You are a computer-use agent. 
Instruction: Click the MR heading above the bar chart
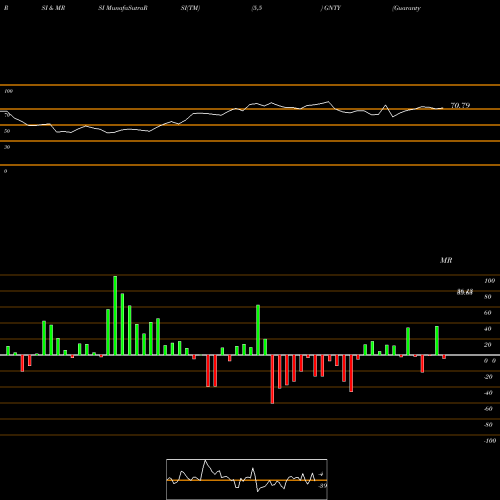(x=446, y=260)
